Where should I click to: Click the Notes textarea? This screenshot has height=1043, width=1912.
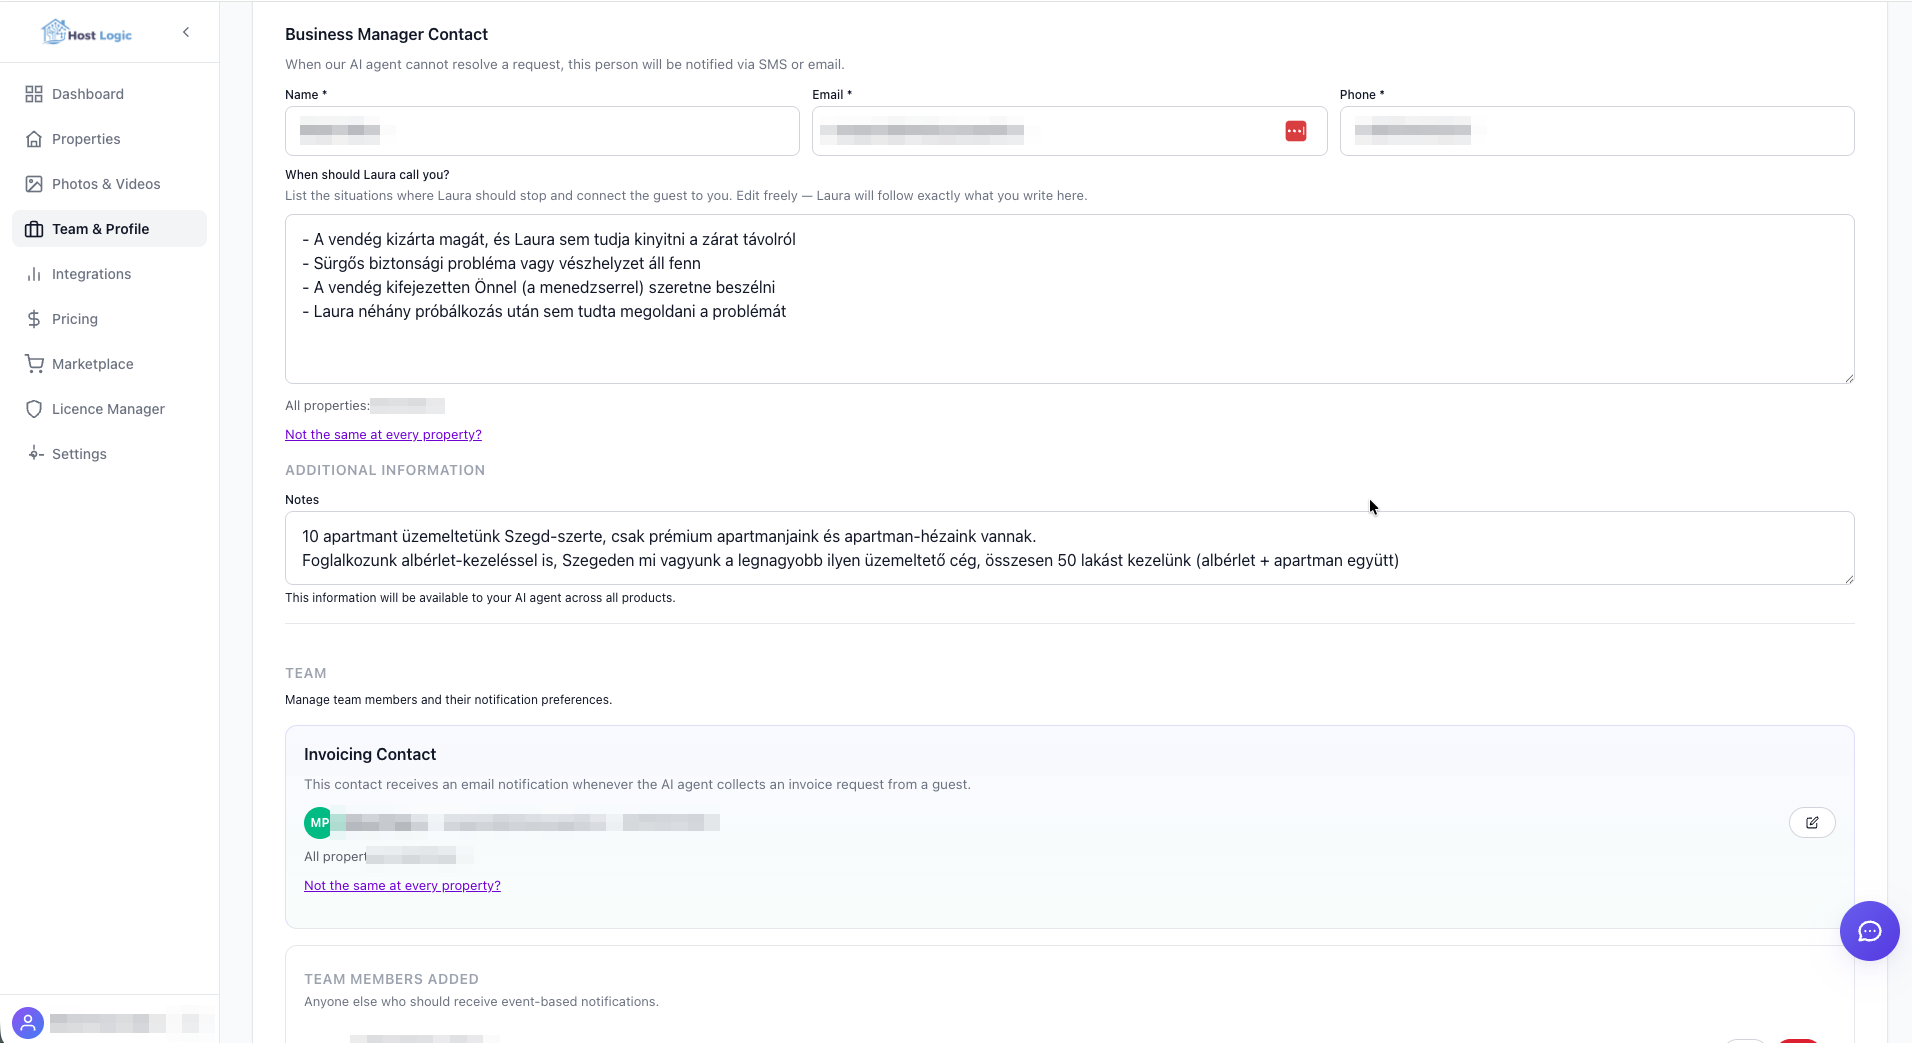(1069, 548)
